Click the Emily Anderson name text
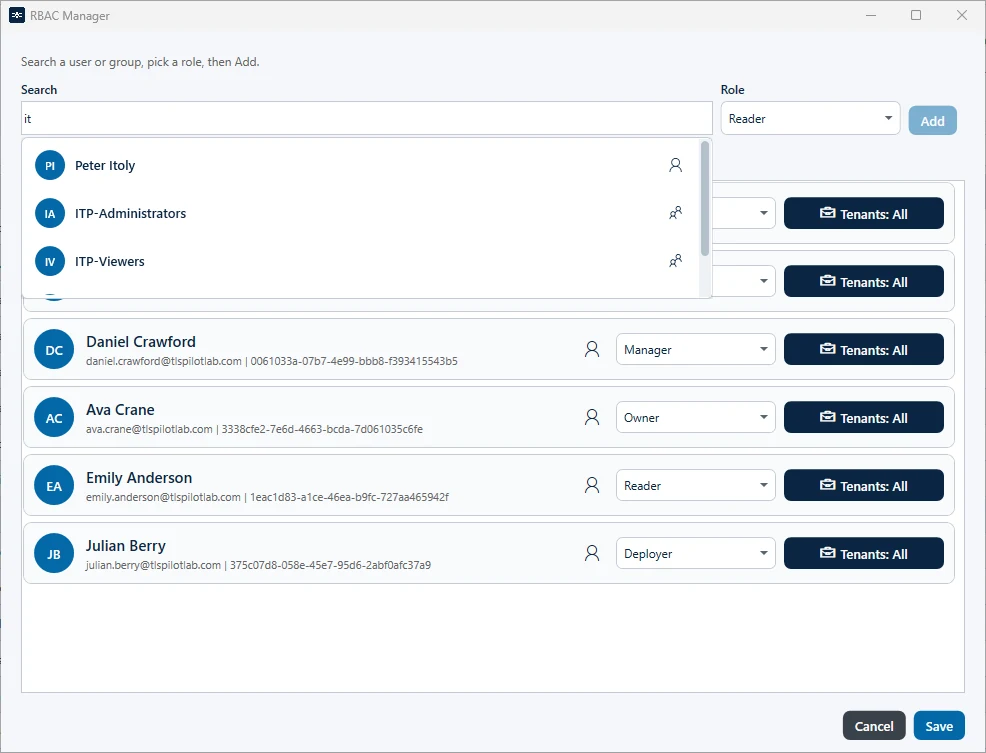Image resolution: width=986 pixels, height=753 pixels. [139, 477]
